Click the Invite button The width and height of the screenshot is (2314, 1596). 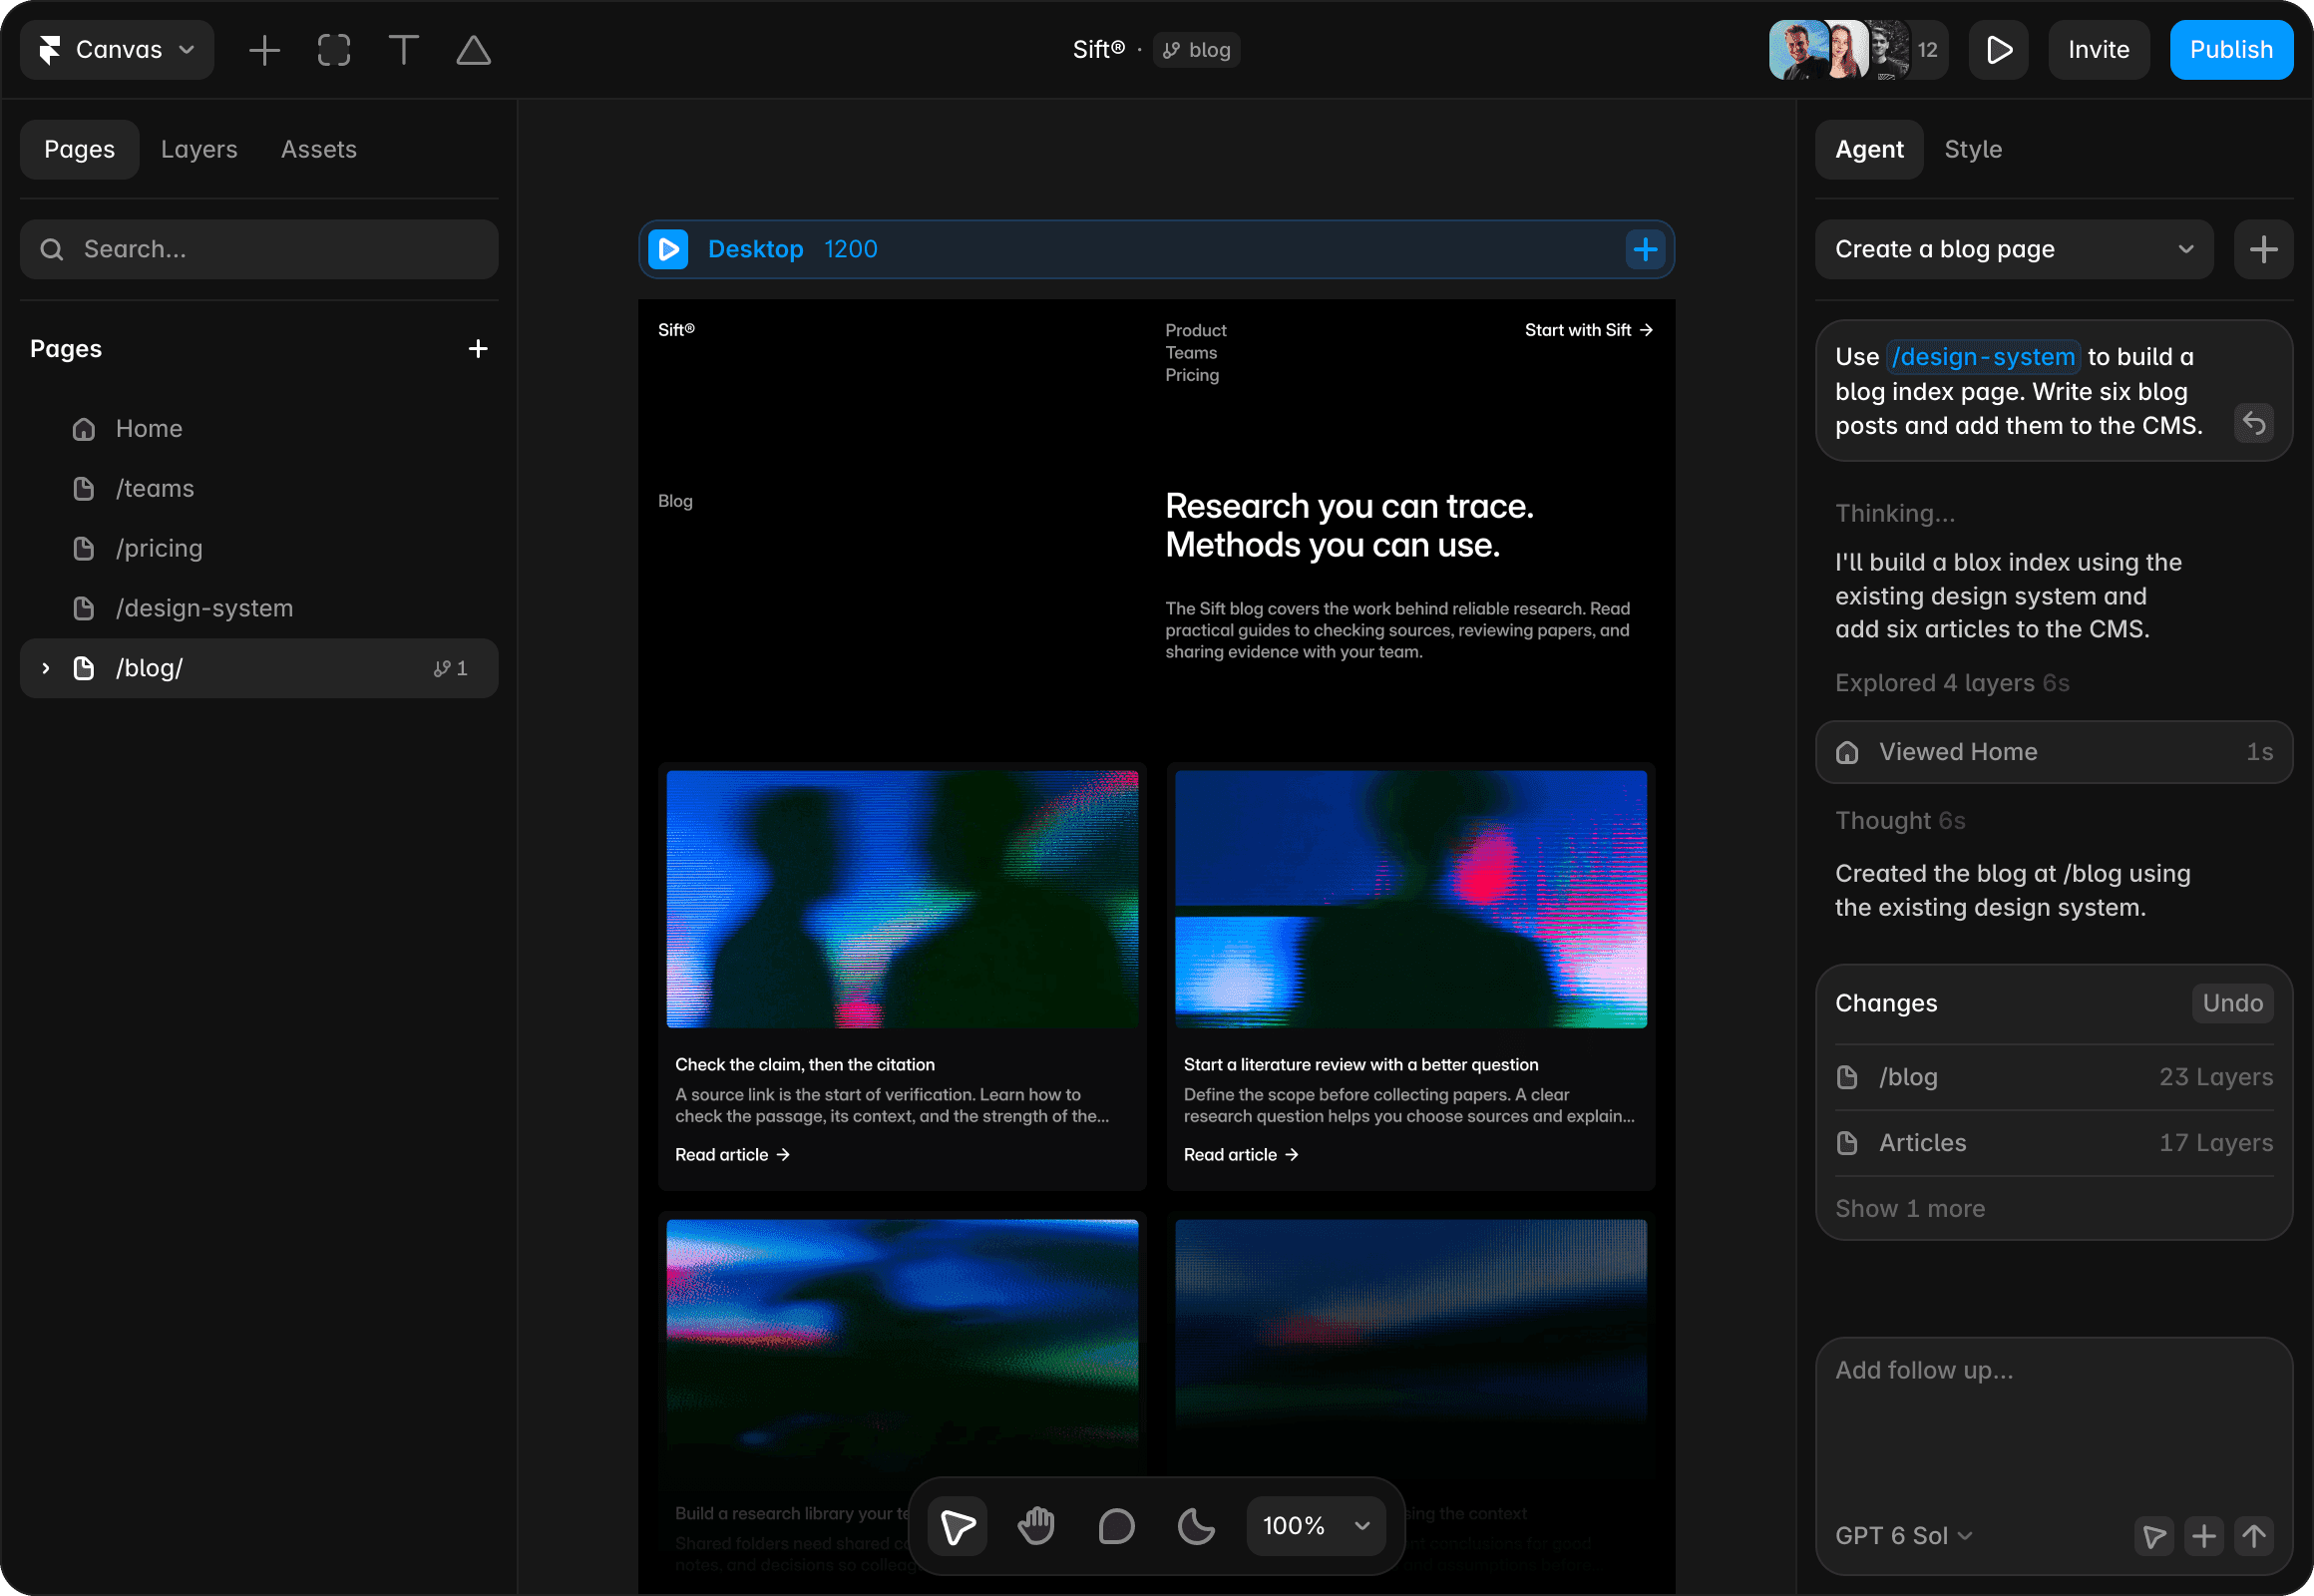(x=2099, y=50)
